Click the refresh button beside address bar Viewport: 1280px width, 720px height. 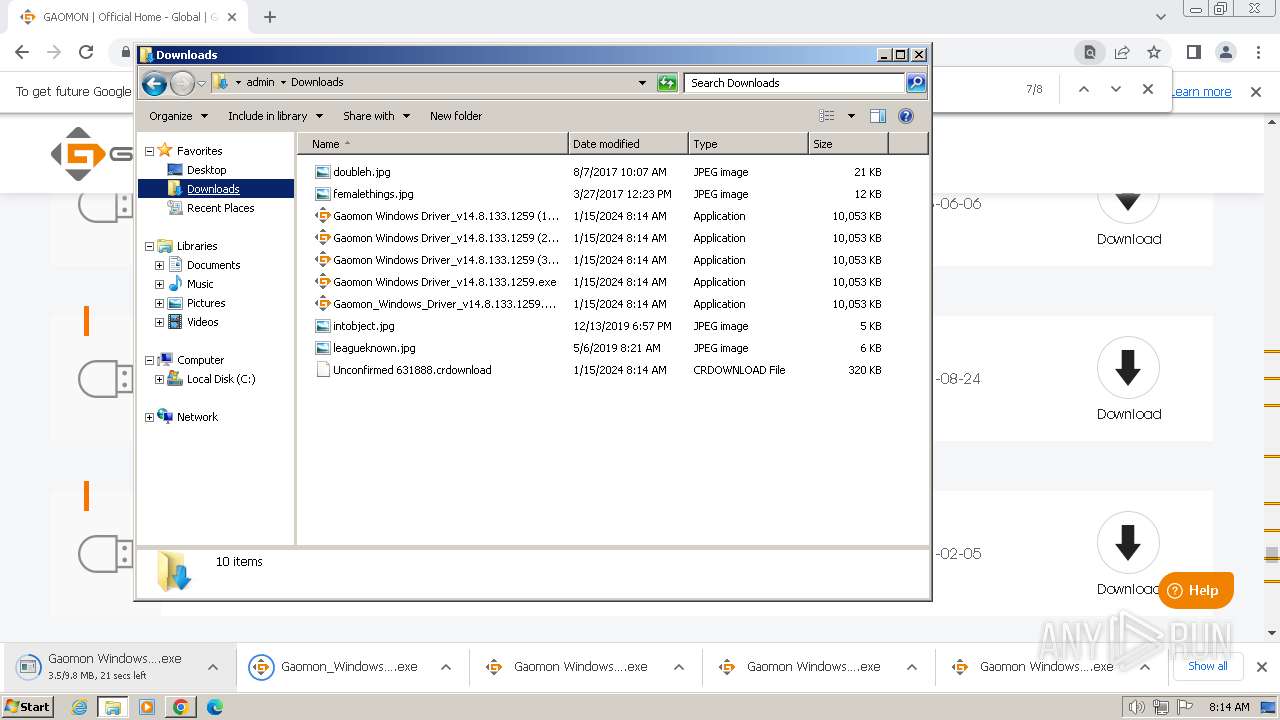coord(667,83)
